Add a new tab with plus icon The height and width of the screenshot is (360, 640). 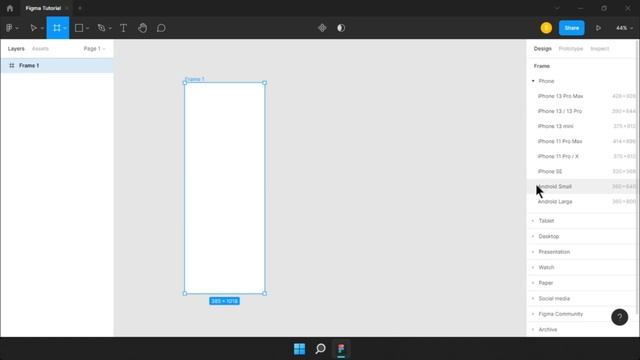[80, 8]
